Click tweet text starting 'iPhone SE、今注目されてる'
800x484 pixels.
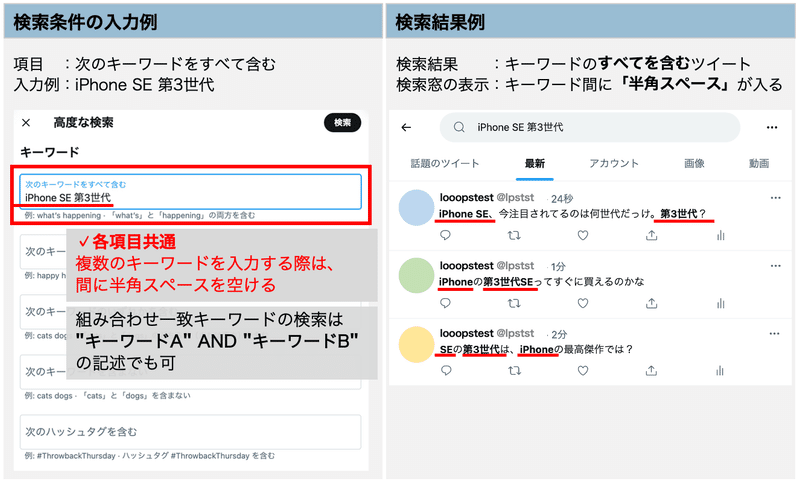click(572, 214)
